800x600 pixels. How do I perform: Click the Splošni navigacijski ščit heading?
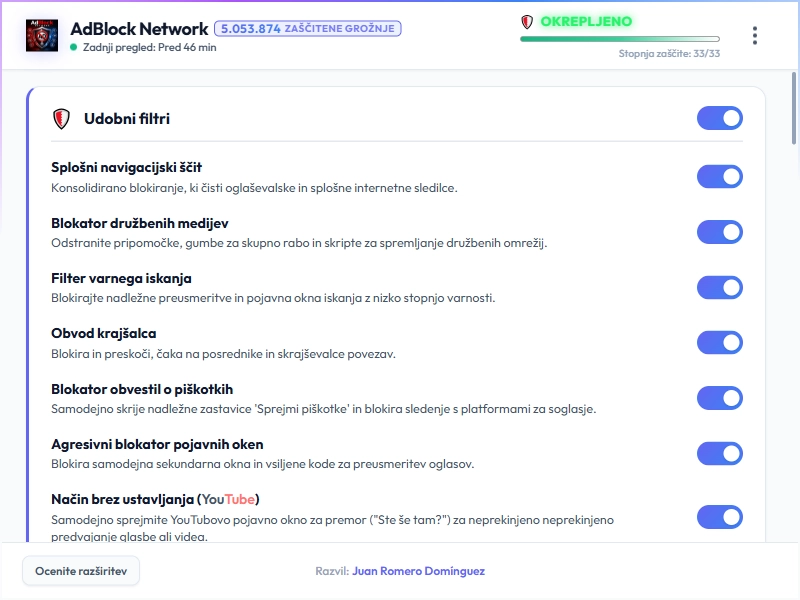point(127,167)
